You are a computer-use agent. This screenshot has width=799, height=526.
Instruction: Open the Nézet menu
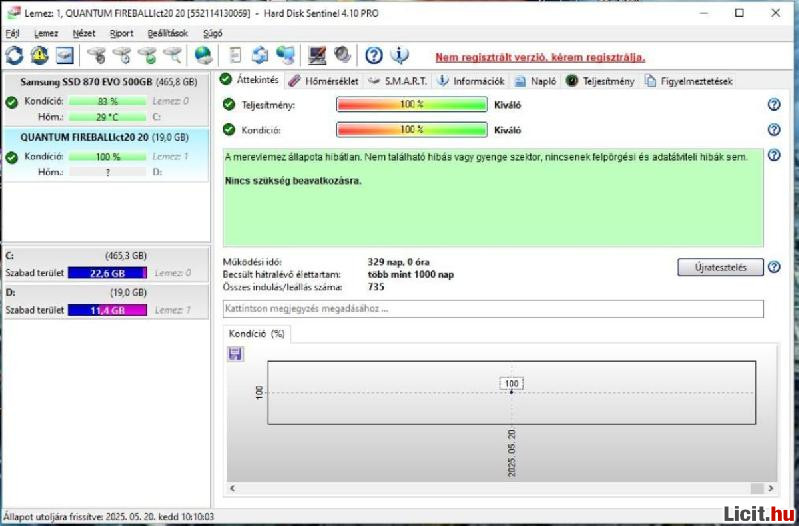pos(84,34)
